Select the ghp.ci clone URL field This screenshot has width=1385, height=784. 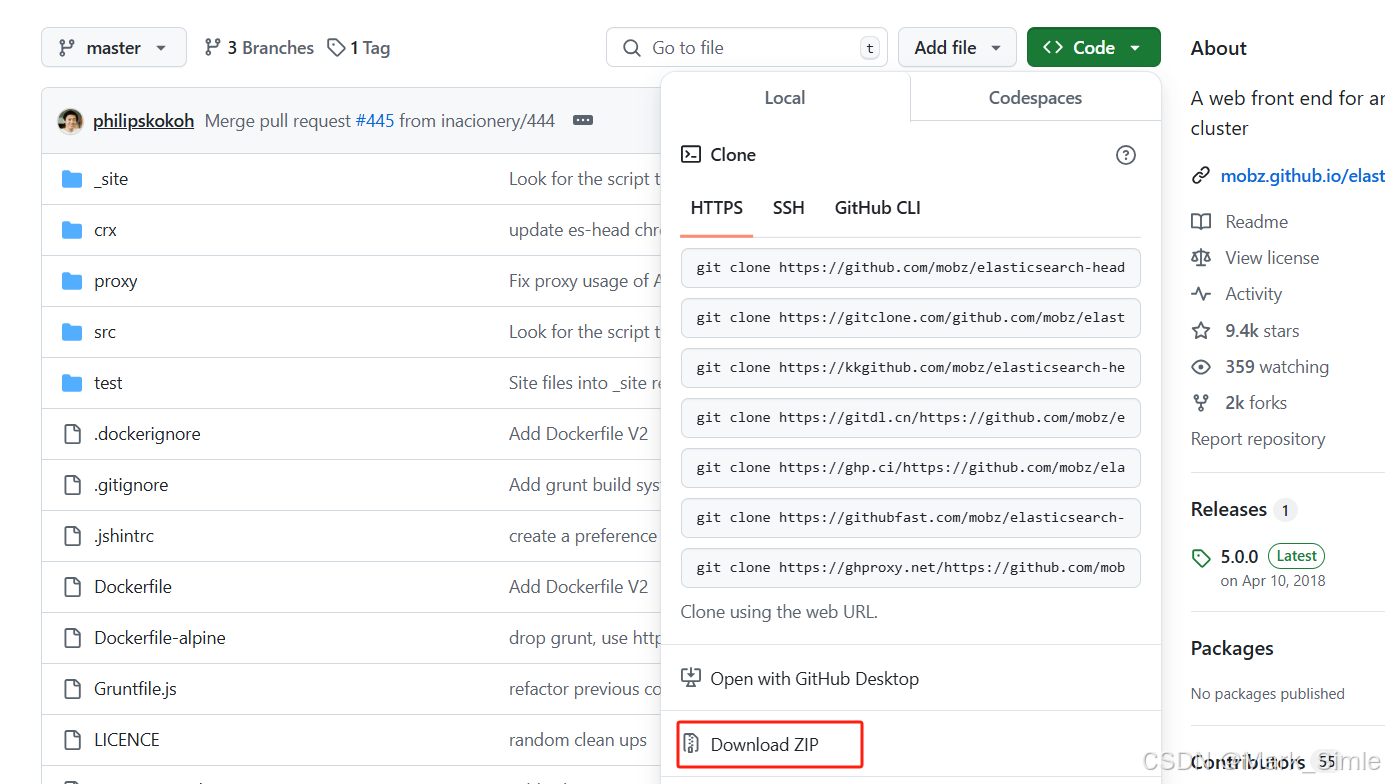(911, 468)
